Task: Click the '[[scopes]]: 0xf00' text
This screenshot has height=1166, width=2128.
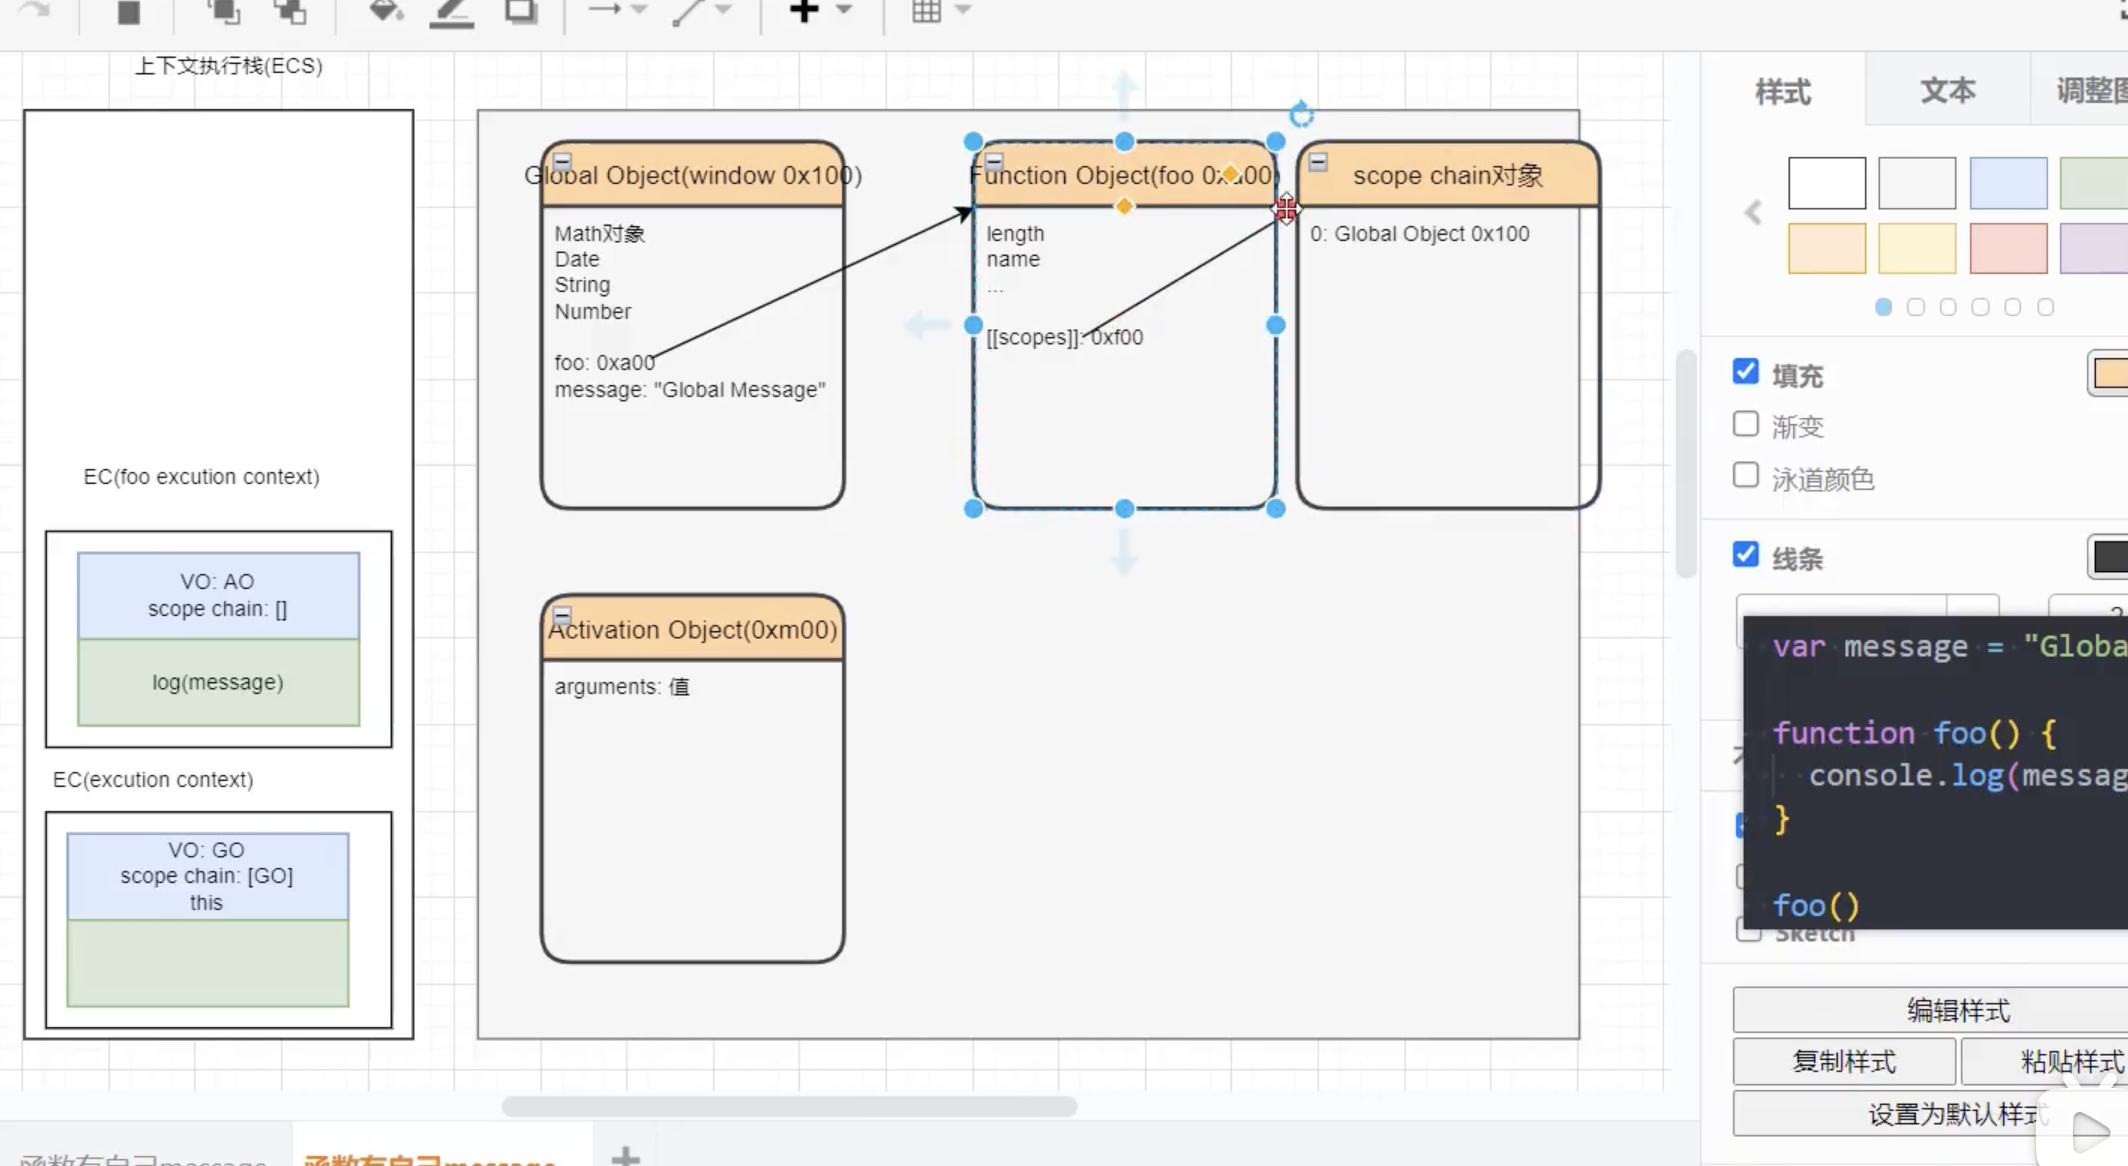Action: tap(1064, 338)
